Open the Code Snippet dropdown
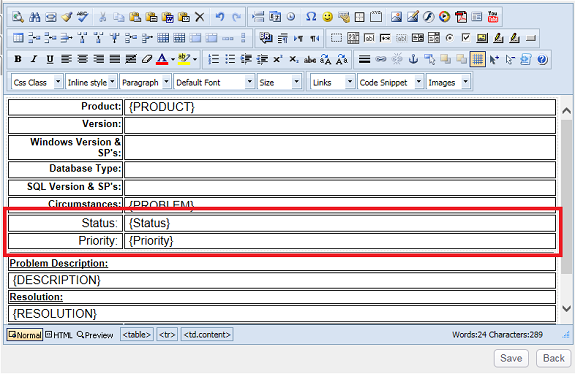This screenshot has width=575, height=374. tap(390, 82)
